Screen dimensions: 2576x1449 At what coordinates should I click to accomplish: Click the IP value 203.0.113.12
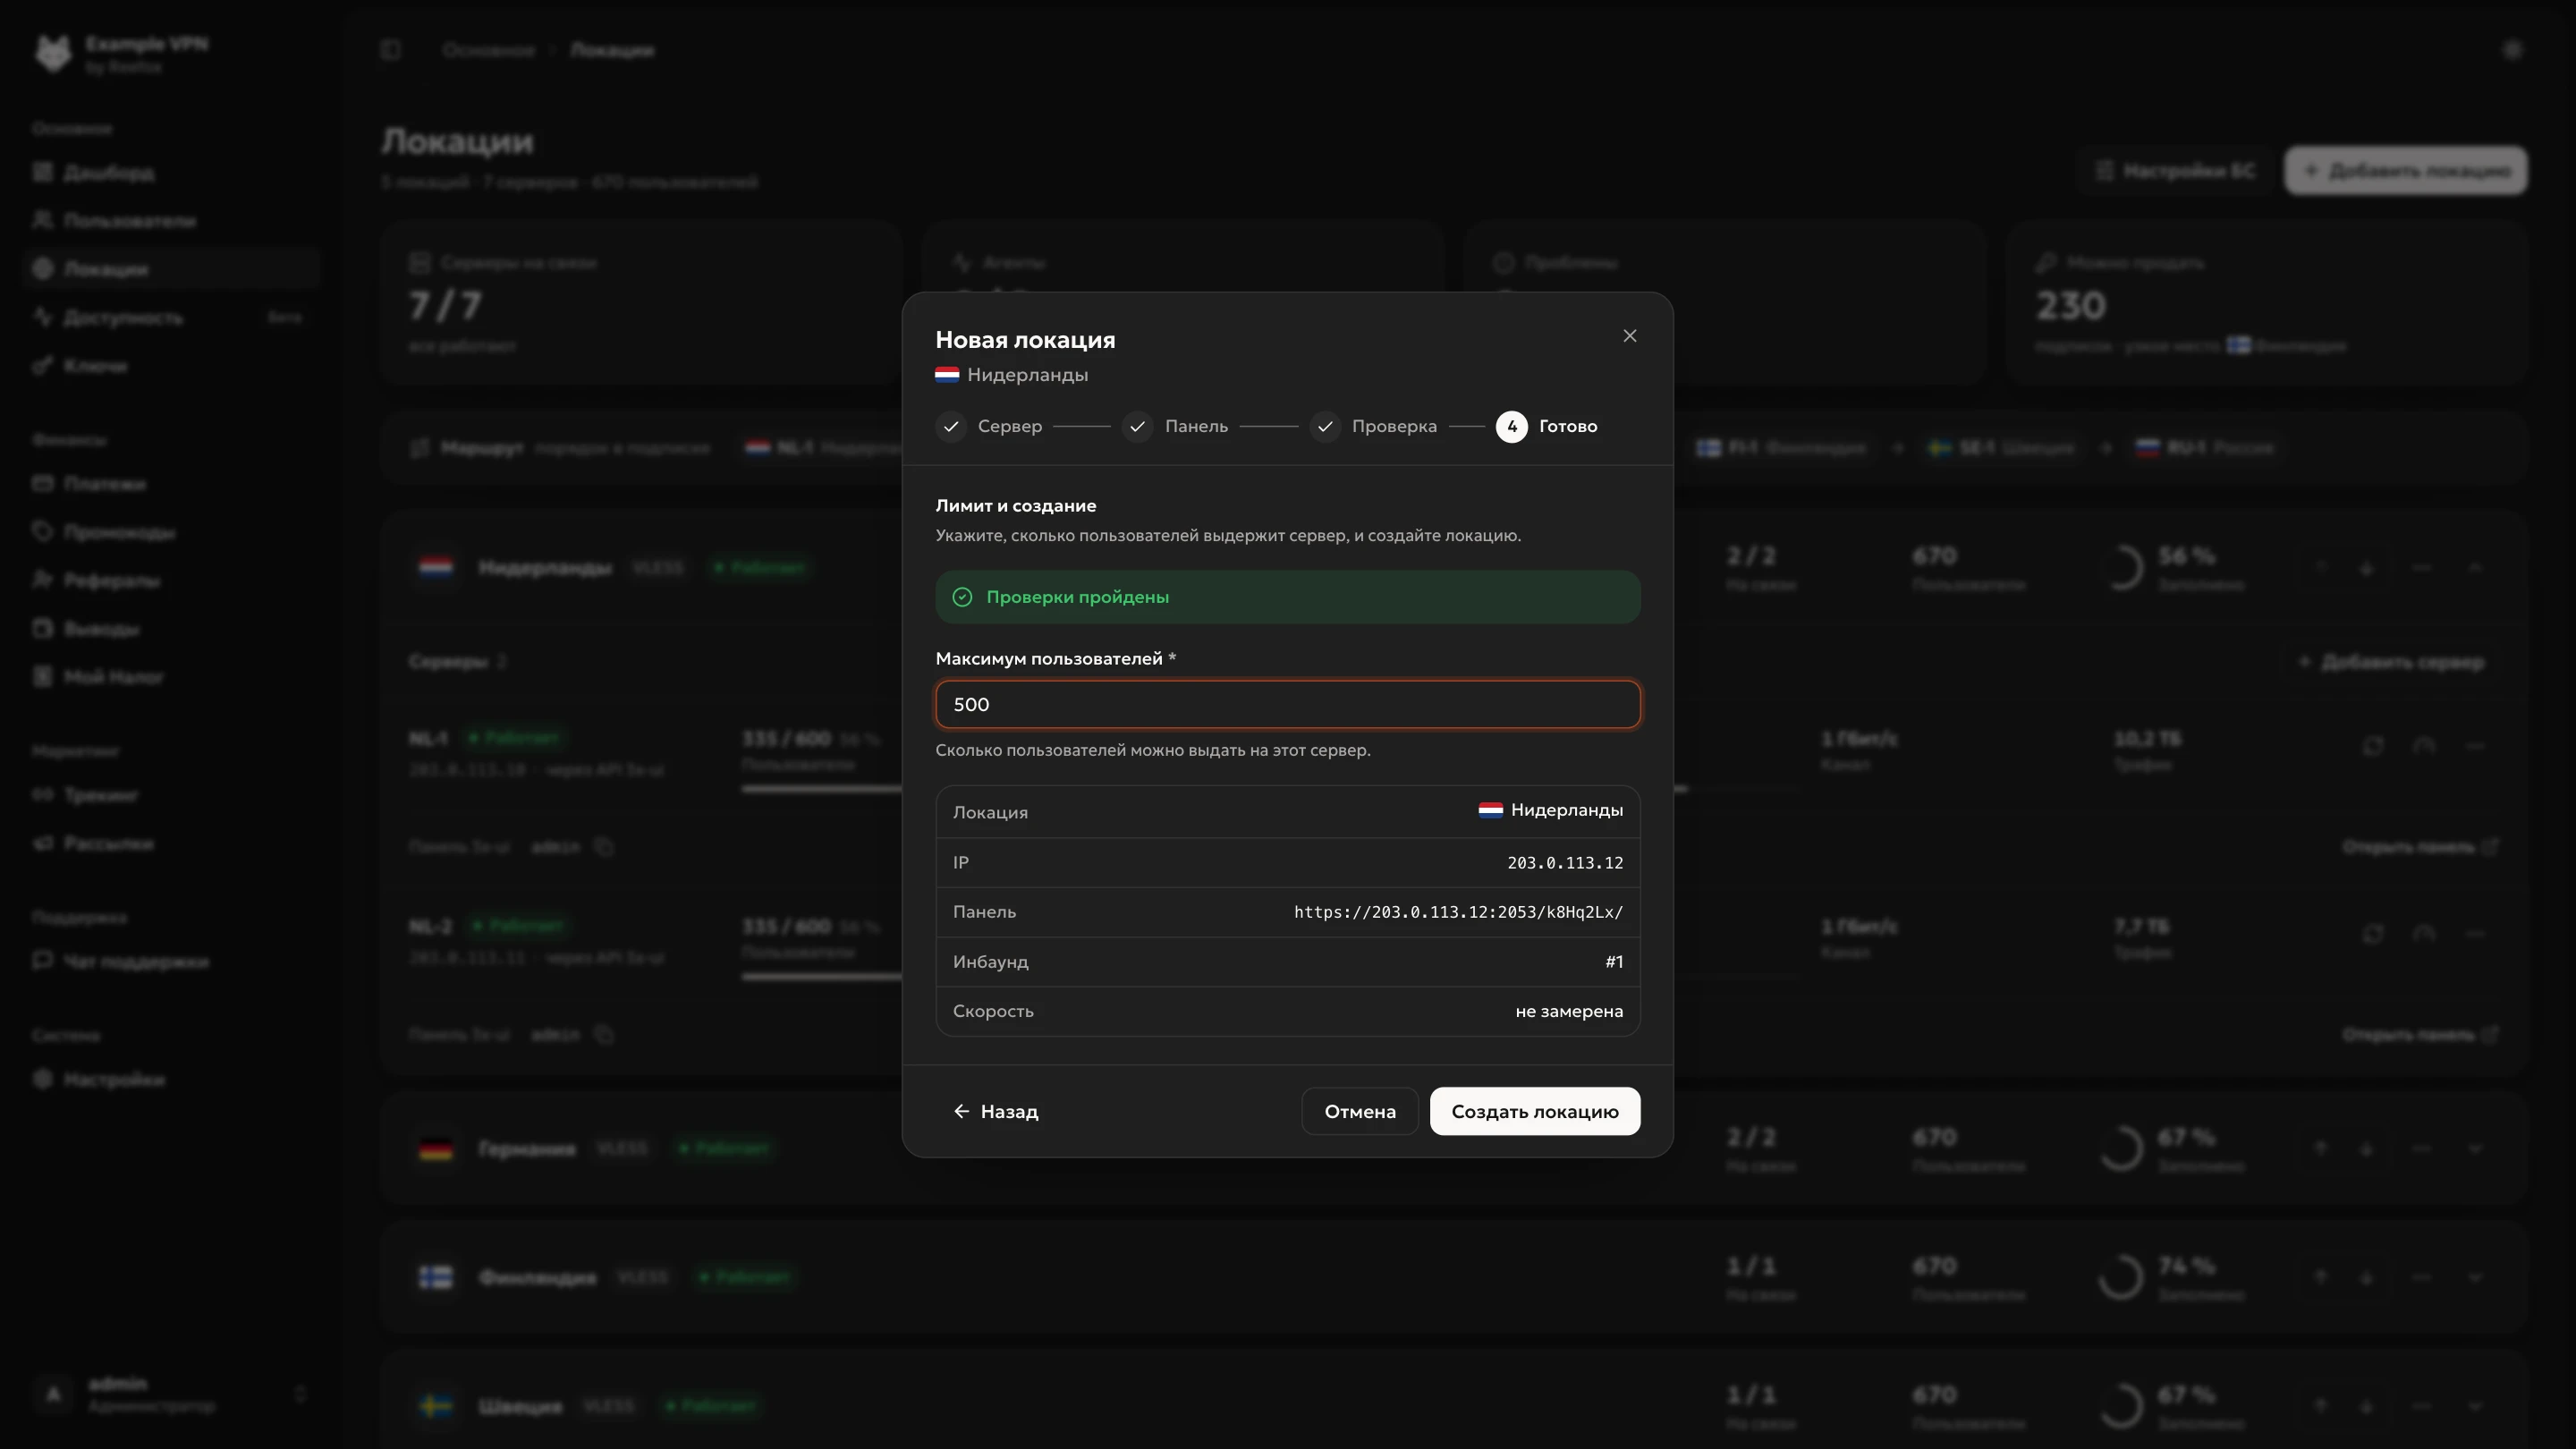click(x=1565, y=863)
